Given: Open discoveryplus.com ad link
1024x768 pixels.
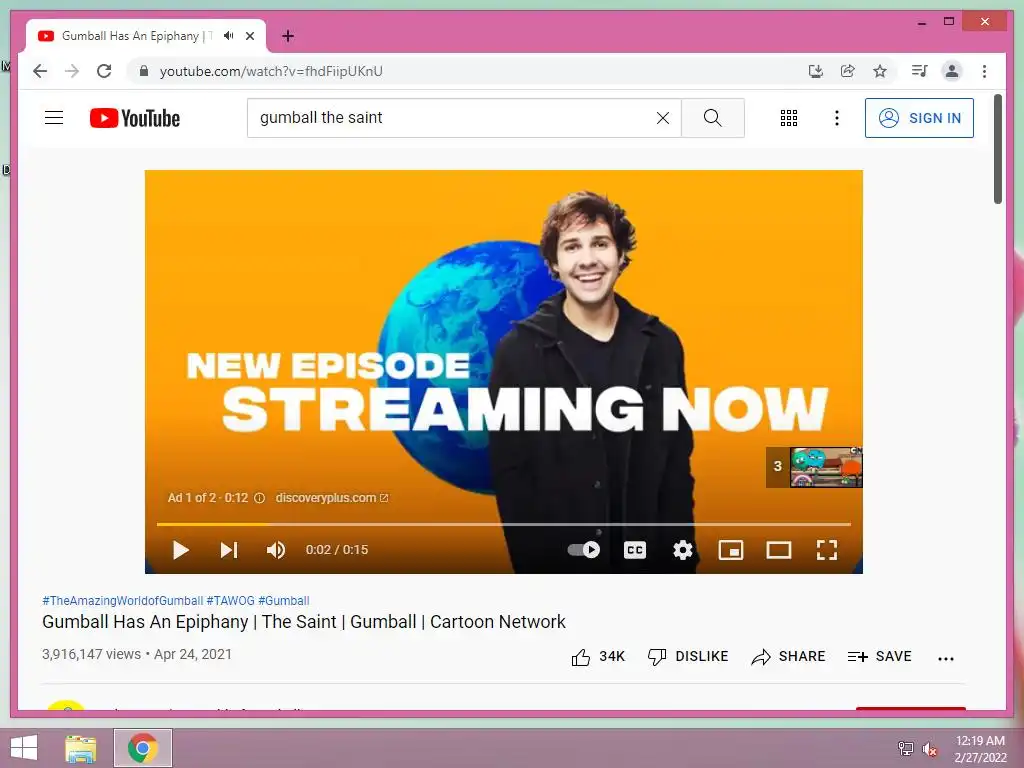Looking at the screenshot, I should tap(332, 498).
